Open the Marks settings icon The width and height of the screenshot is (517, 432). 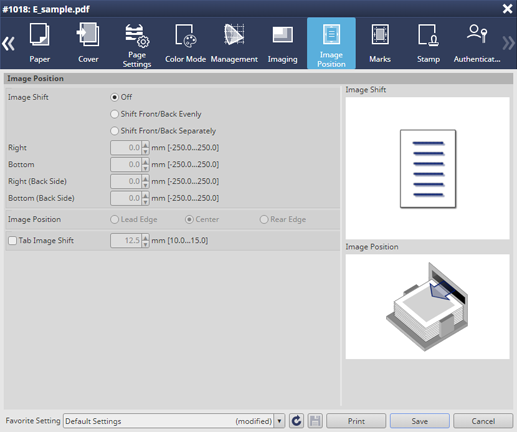click(380, 34)
